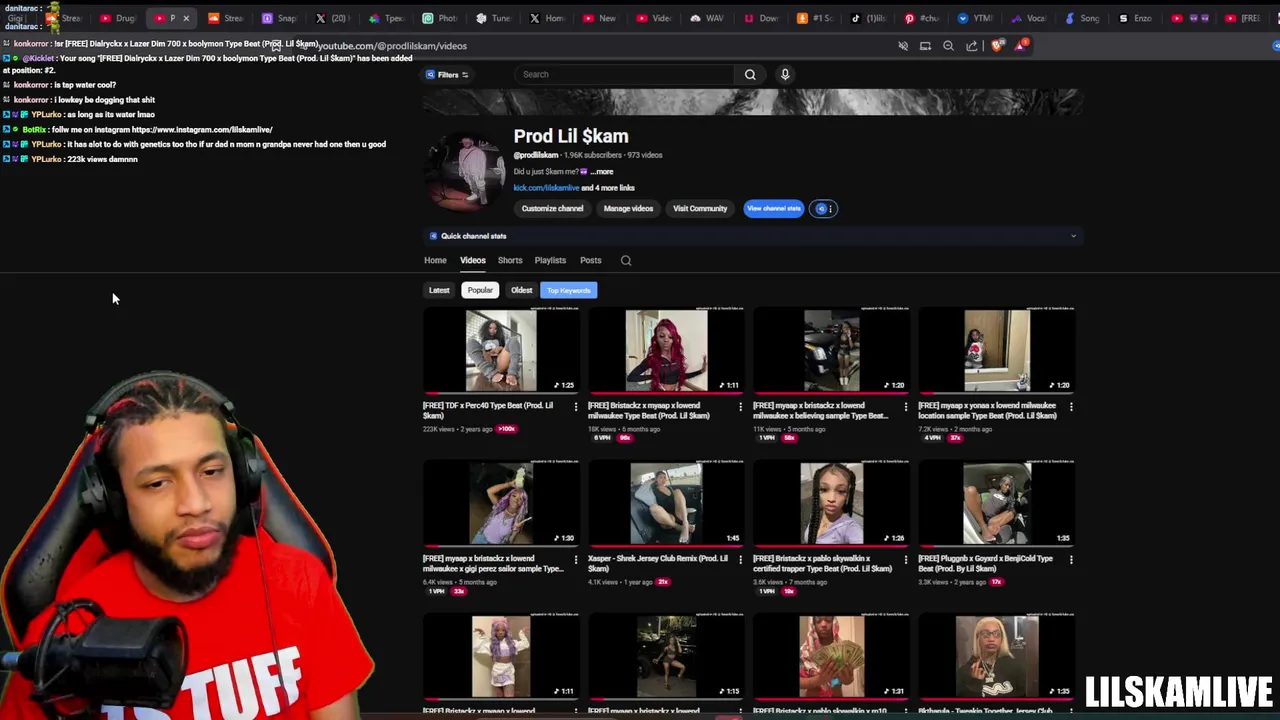
Task: Open myaap x lowend milwaukee Type Beat thumbnail
Action: point(666,350)
